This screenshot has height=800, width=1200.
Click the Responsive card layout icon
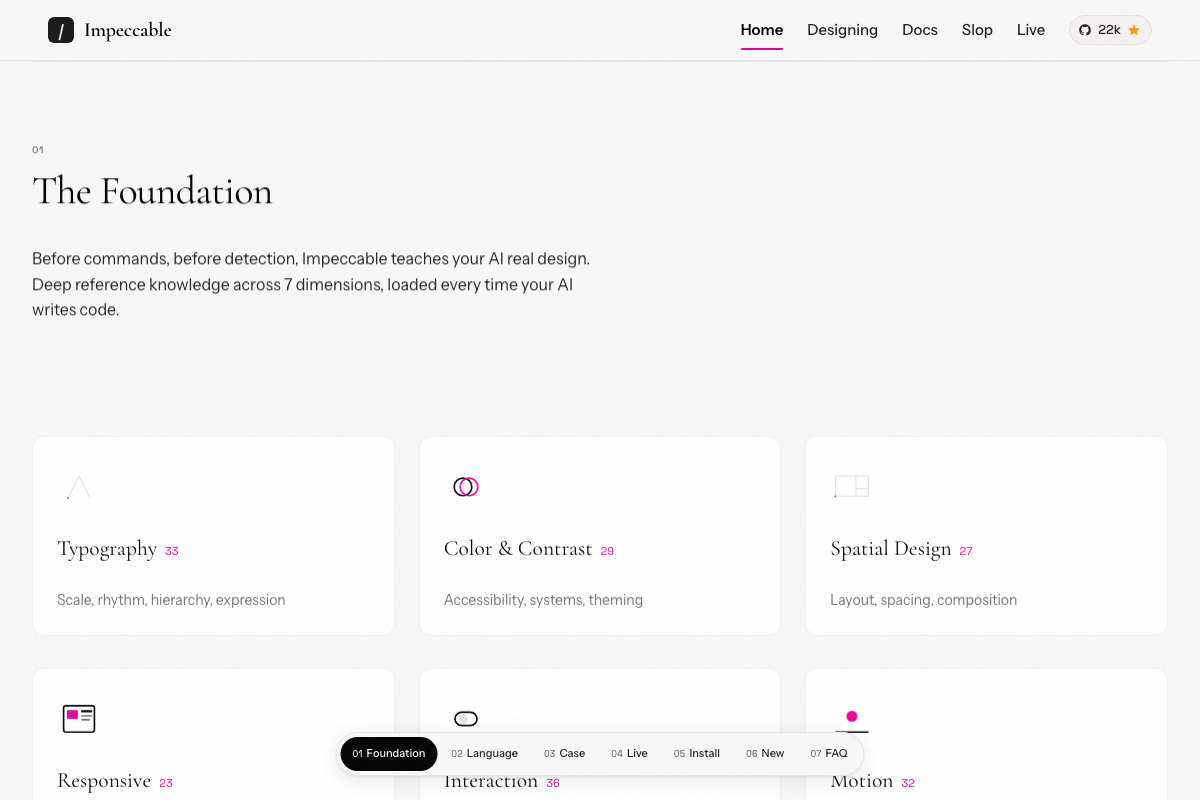pyautogui.click(x=79, y=718)
